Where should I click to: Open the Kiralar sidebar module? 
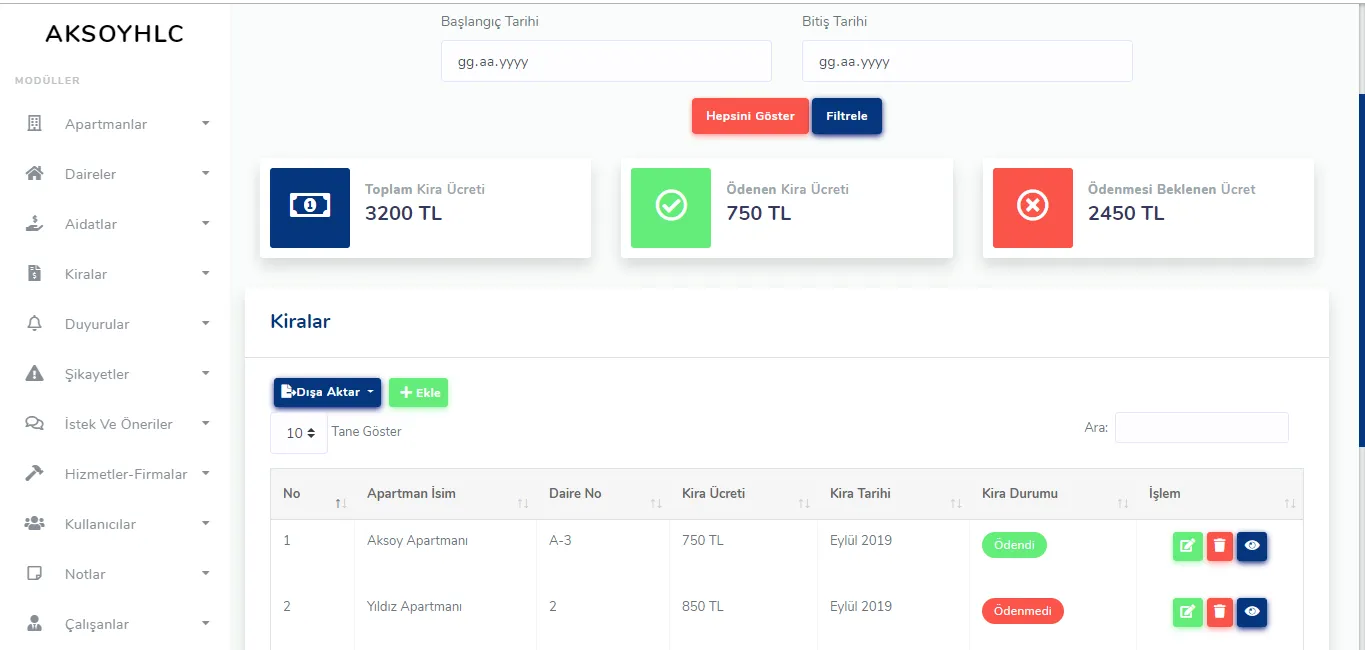117,274
